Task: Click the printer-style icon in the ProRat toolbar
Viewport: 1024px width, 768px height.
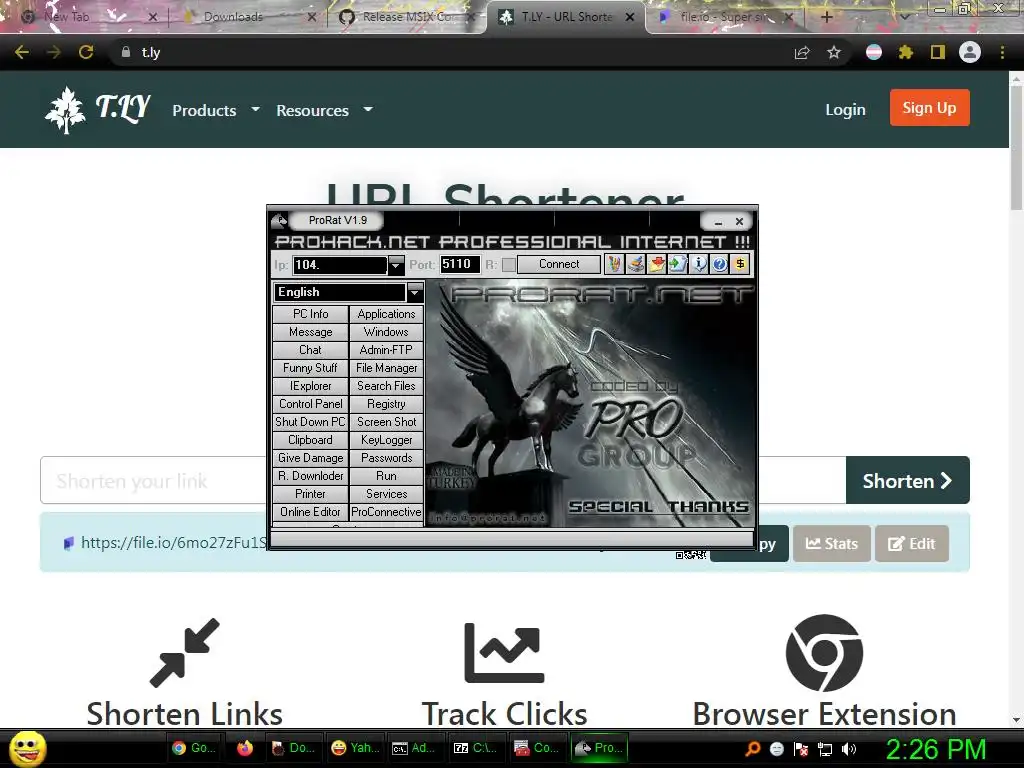Action: tap(635, 264)
